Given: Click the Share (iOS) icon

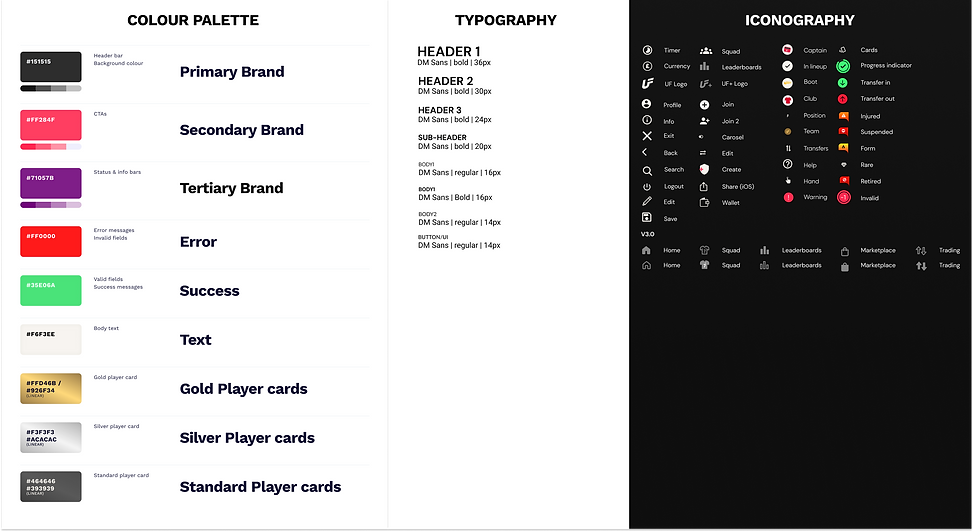Looking at the screenshot, I should pos(704,186).
